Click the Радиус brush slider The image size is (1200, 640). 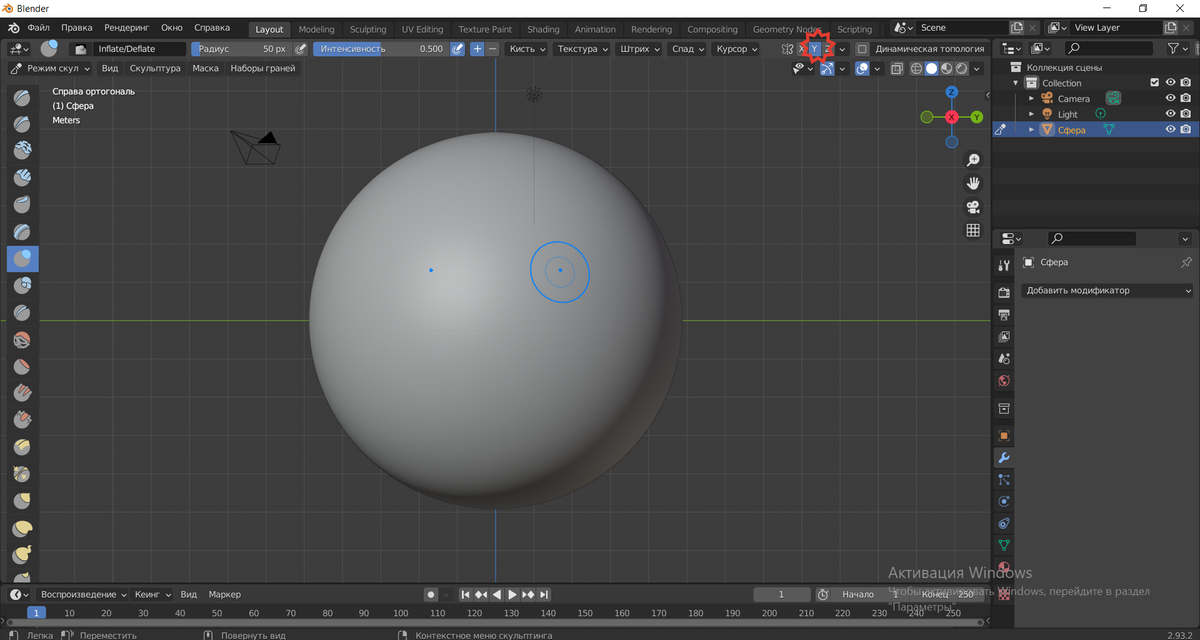[x=240, y=49]
